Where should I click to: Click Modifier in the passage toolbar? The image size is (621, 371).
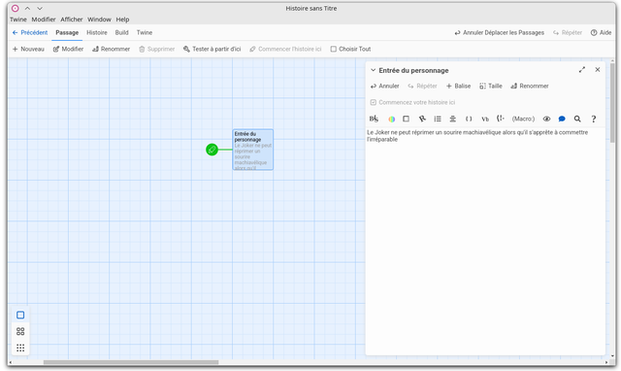68,49
